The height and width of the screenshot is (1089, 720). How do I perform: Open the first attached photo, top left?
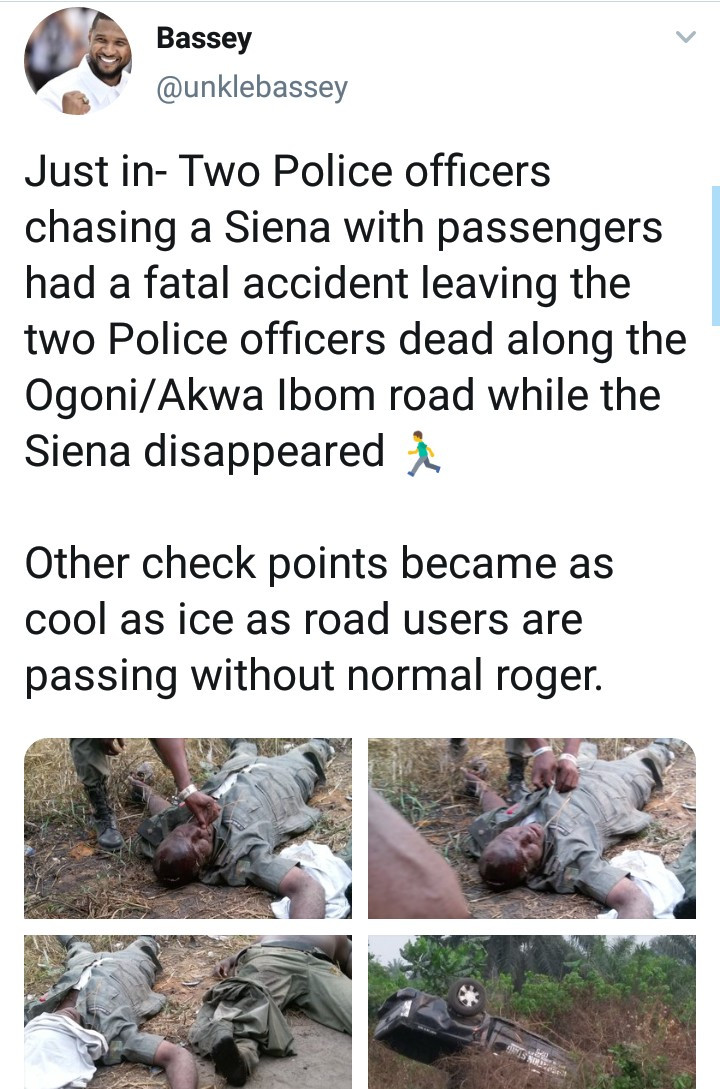pyautogui.click(x=188, y=828)
